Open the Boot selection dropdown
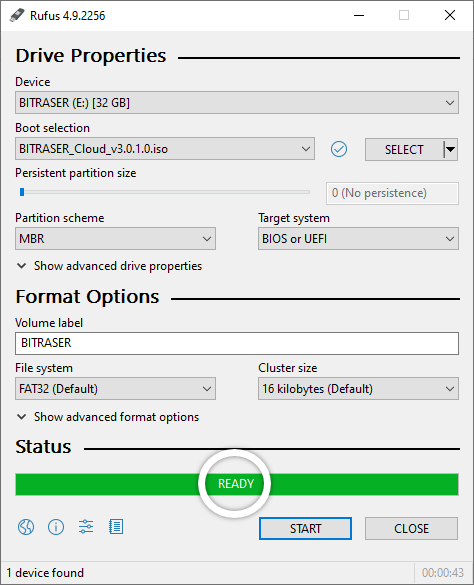Viewport: 474px width, 585px height. coord(165,149)
